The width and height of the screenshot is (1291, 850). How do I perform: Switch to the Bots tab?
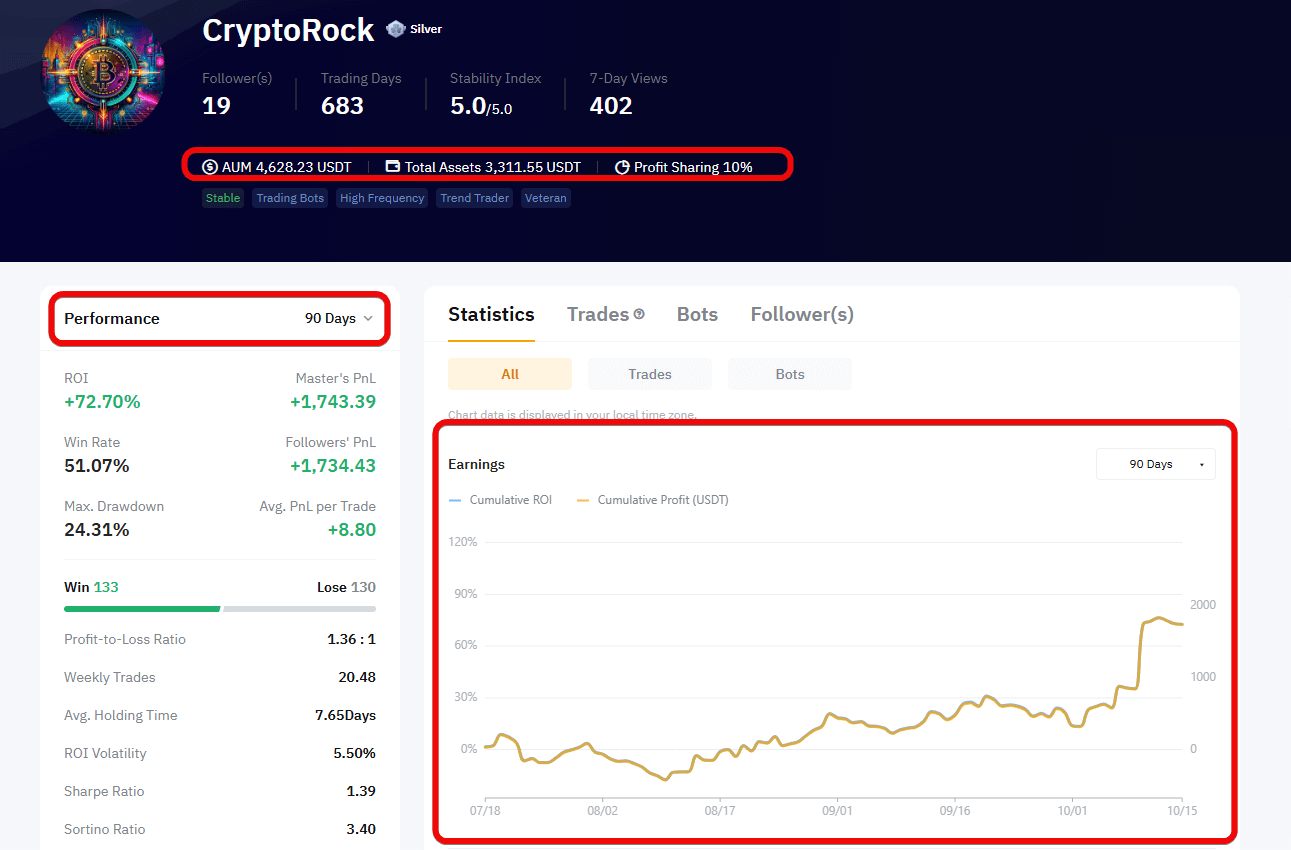(697, 314)
